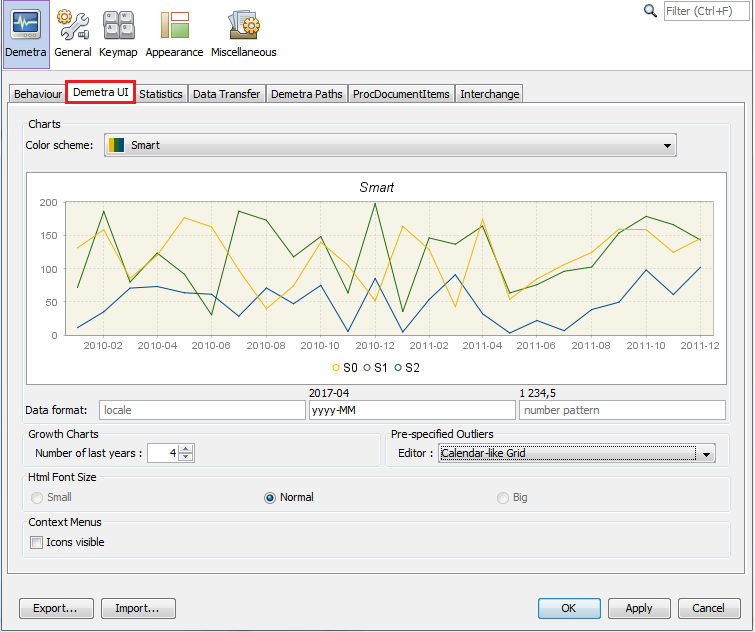The width and height of the screenshot is (755, 632).
Task: Switch to the Demetra Paths tab
Action: click(307, 94)
